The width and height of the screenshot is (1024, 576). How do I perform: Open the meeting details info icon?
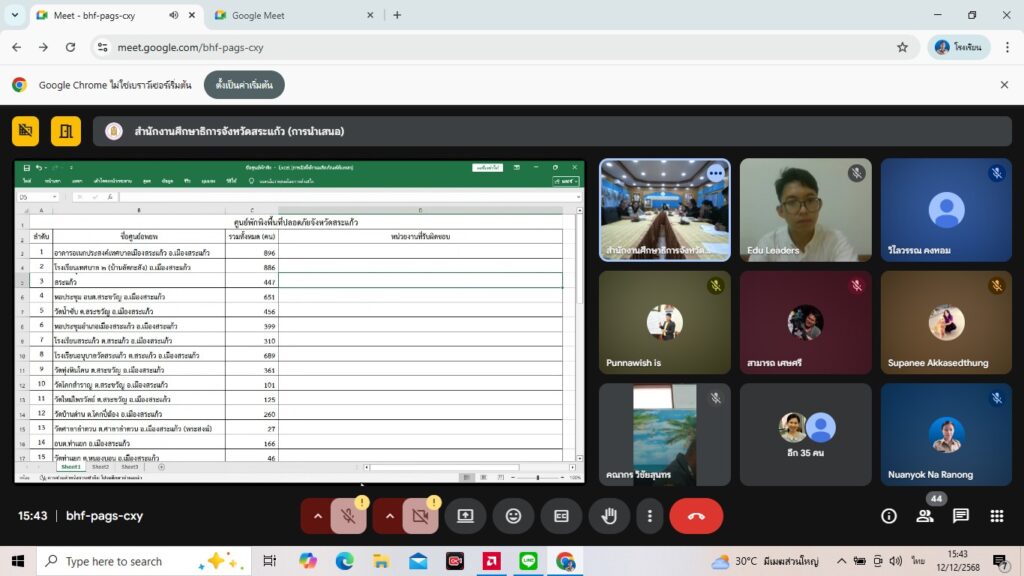[888, 516]
